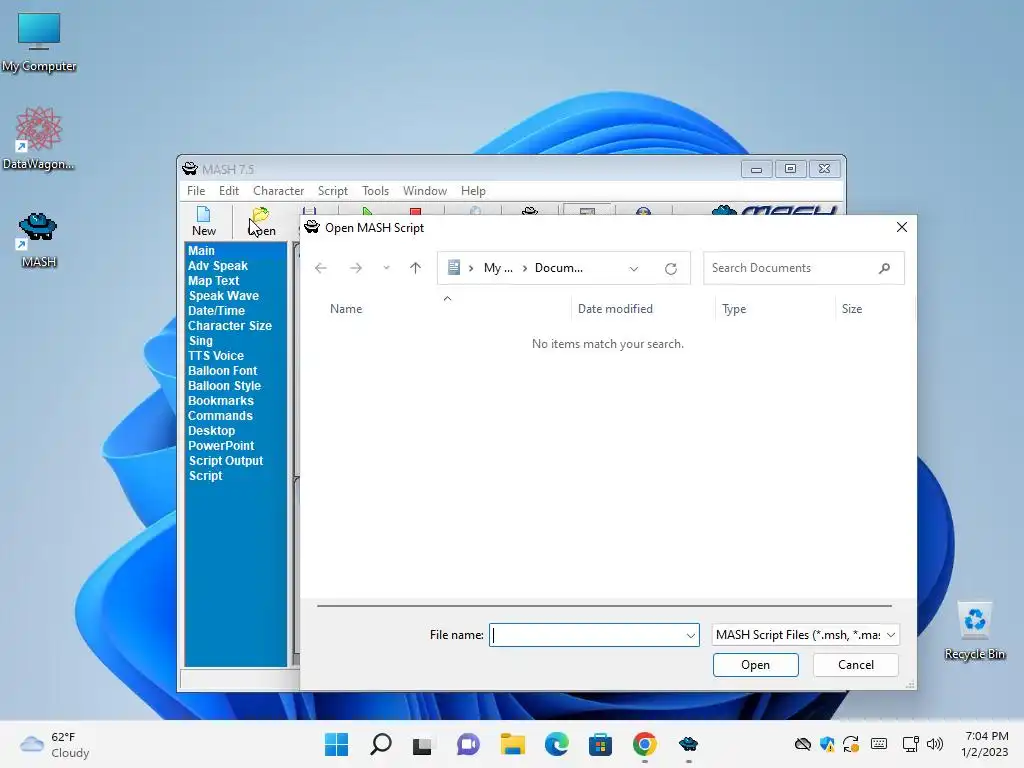Screen dimensions: 1024x768
Task: Select Desktop in the sidebar
Action: point(212,431)
